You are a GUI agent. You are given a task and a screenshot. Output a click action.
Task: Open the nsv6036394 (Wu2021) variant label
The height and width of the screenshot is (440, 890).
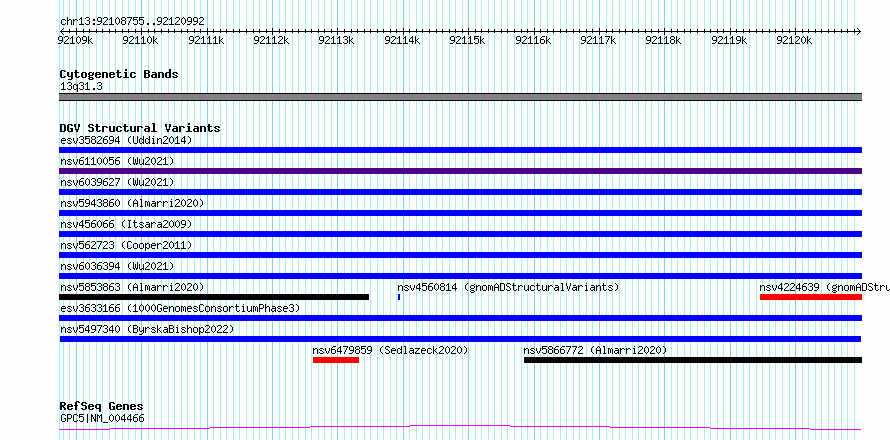coord(117,266)
